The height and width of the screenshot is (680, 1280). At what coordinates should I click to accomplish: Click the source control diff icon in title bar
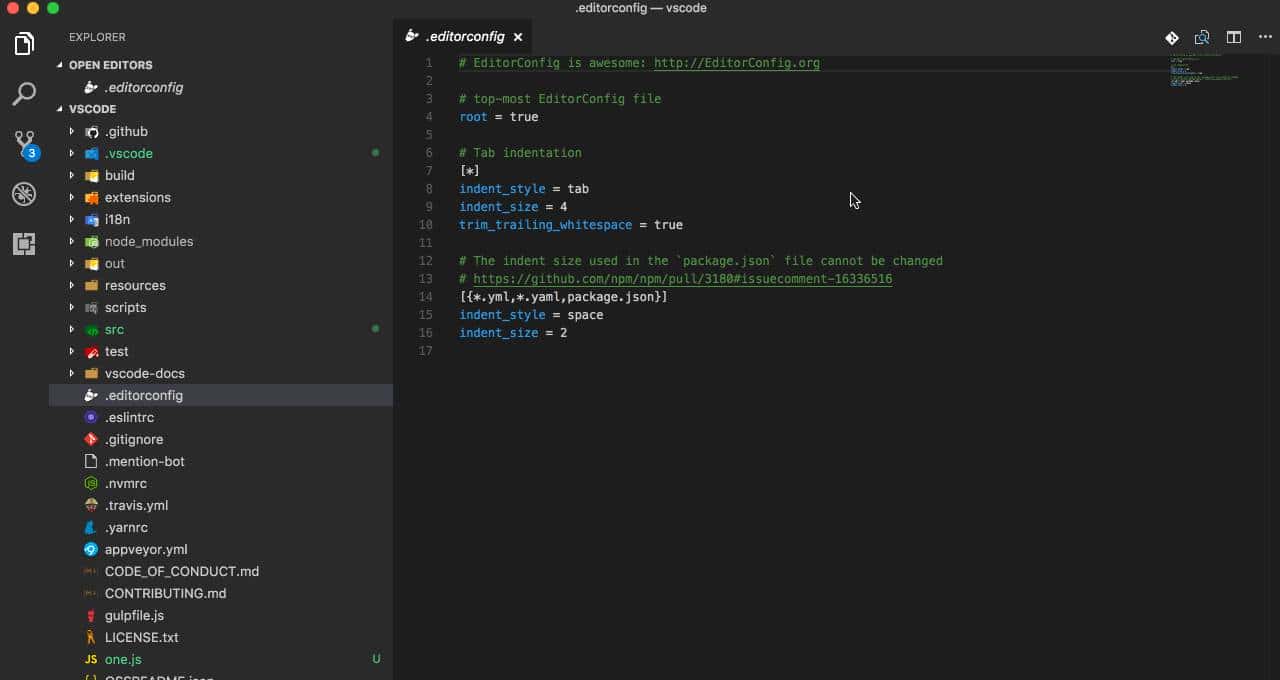tap(1171, 37)
